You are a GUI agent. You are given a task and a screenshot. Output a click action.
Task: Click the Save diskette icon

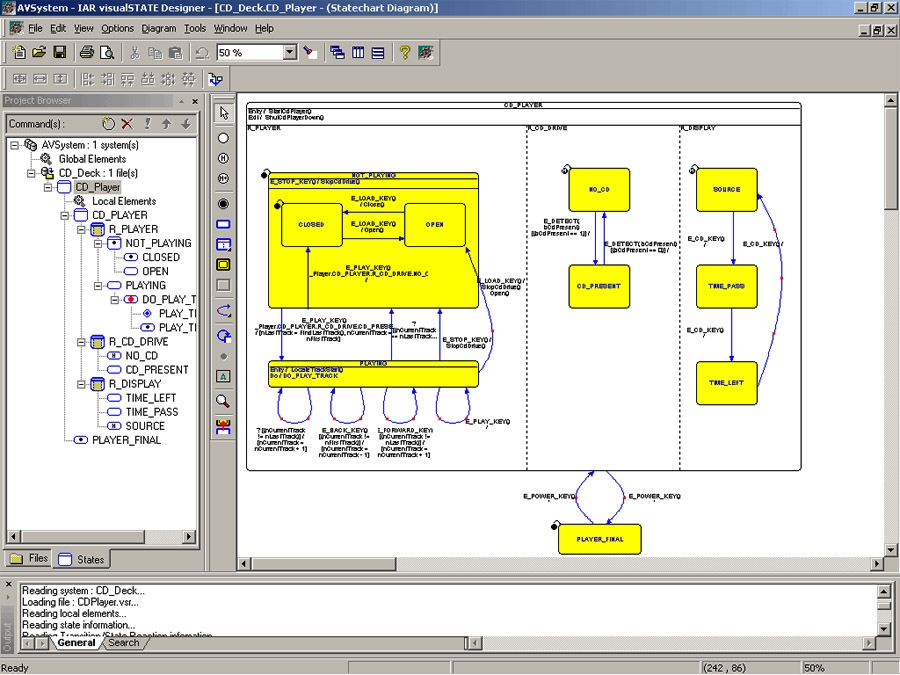(60, 52)
